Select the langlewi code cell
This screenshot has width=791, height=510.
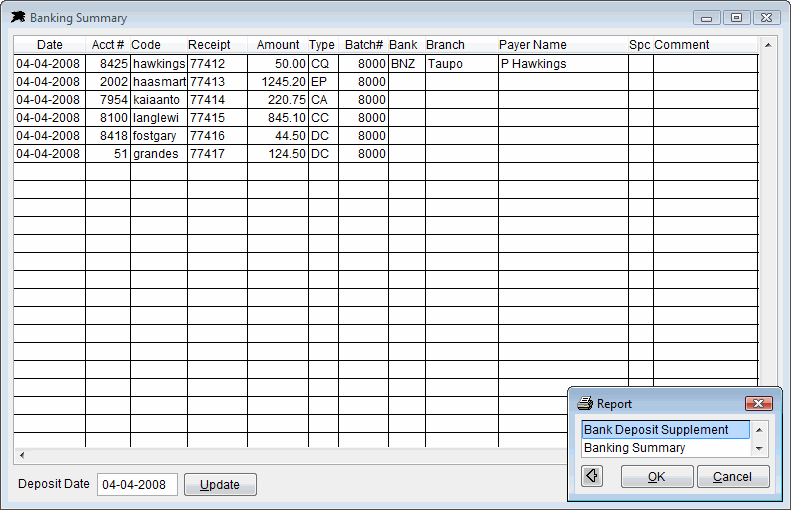(x=159, y=118)
